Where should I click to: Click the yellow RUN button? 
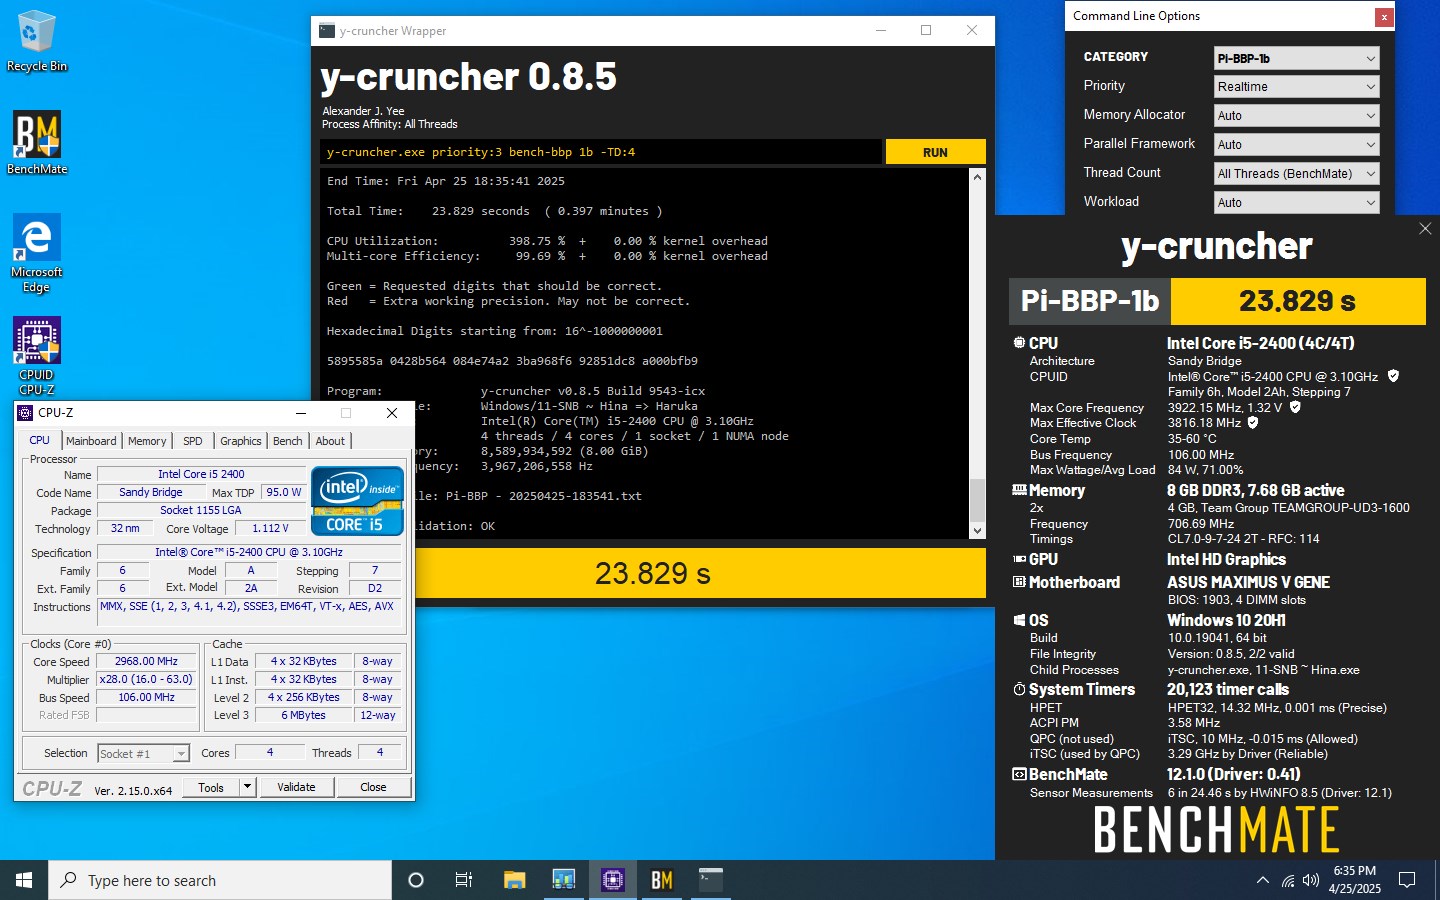click(935, 152)
